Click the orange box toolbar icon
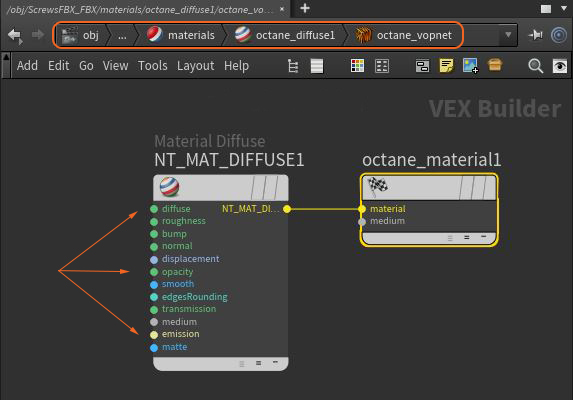Screen dimensions: 573x400 [x=495, y=65]
